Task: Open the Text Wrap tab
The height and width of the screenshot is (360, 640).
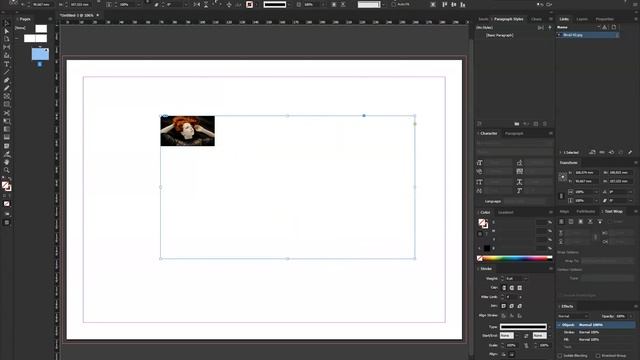Action: [x=613, y=211]
